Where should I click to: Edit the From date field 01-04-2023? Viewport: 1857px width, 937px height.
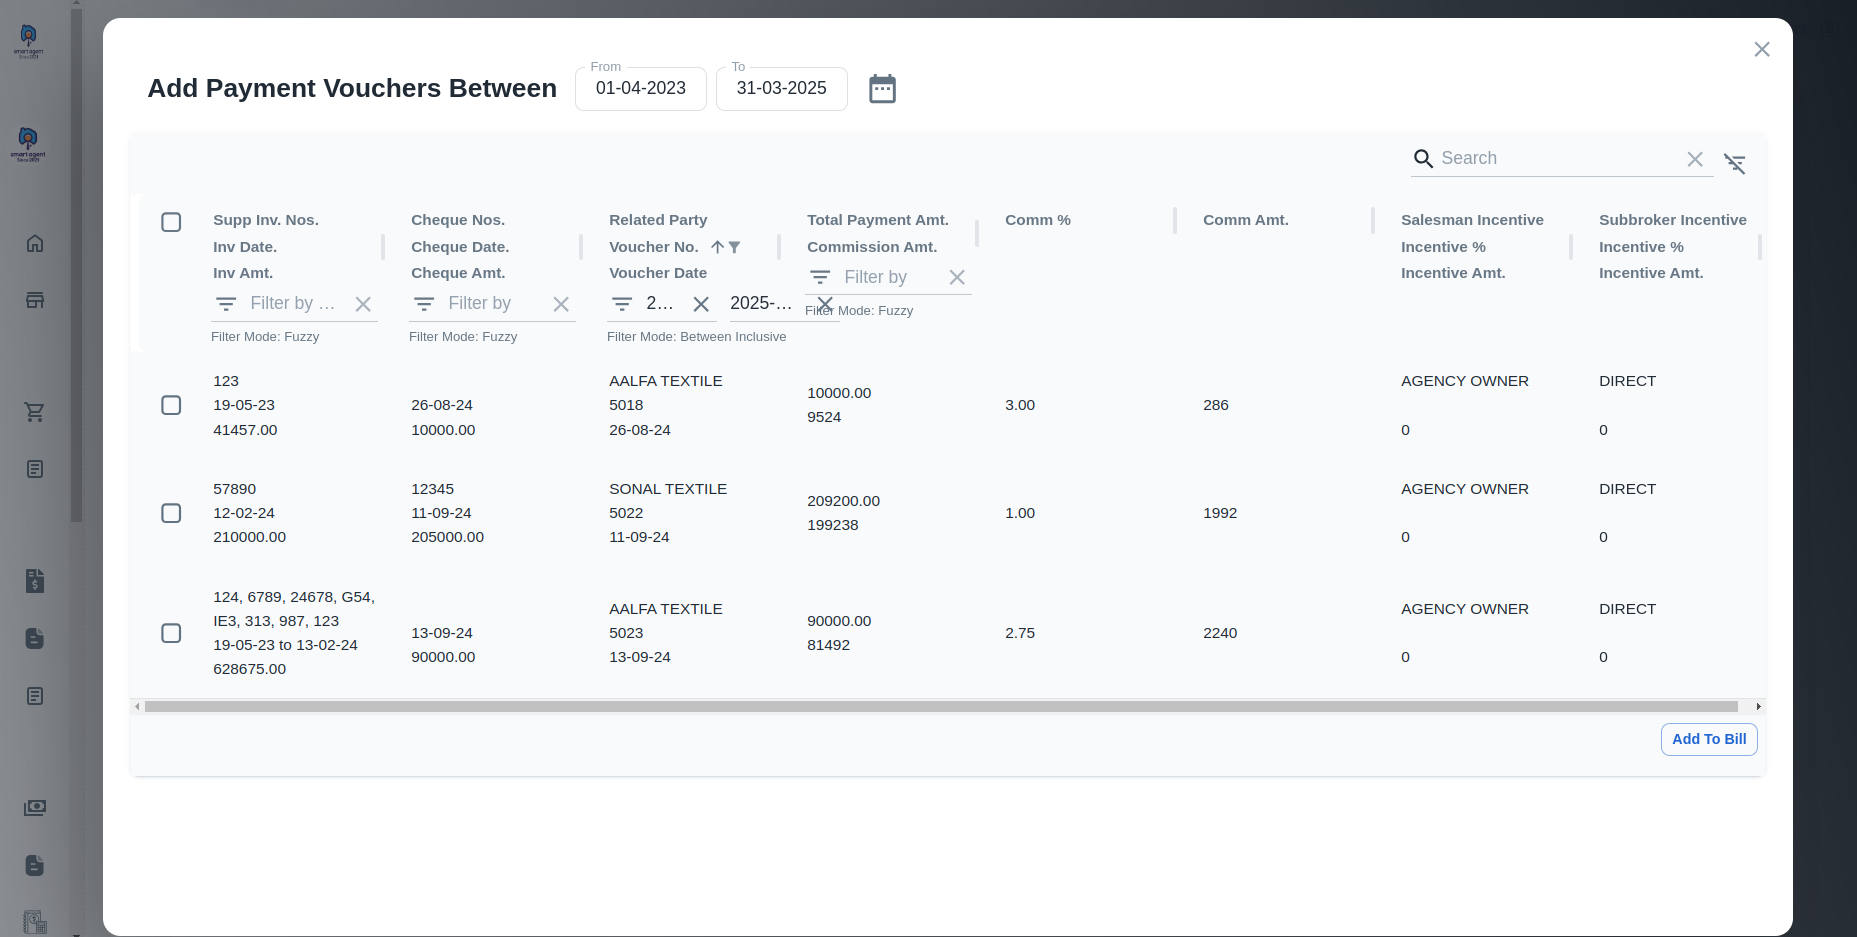640,89
